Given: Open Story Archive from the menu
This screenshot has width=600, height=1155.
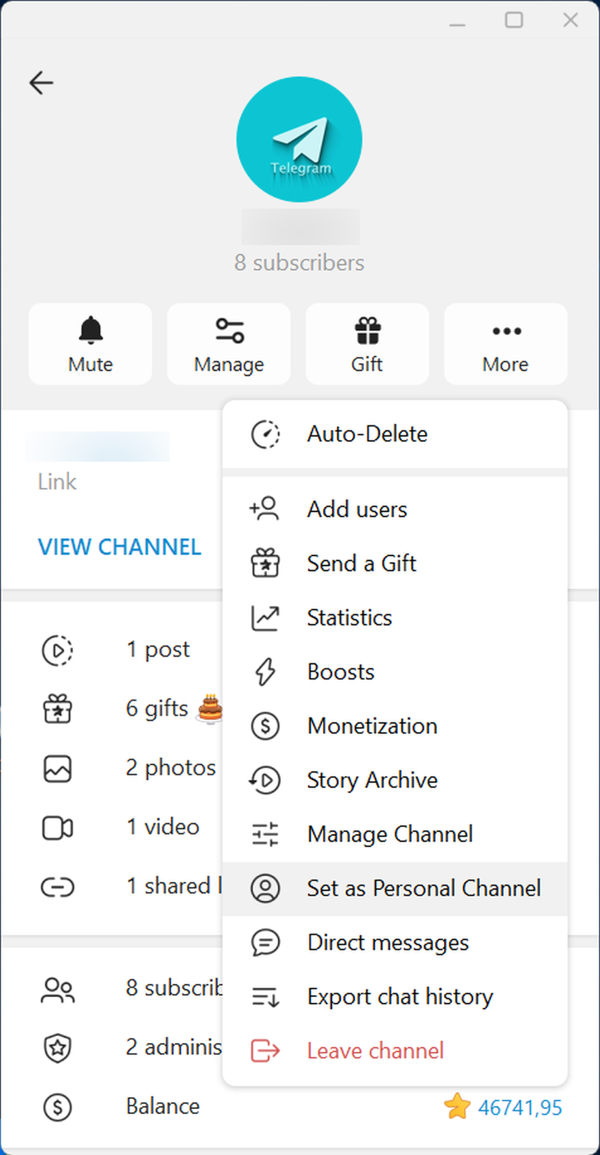Looking at the screenshot, I should 372,780.
